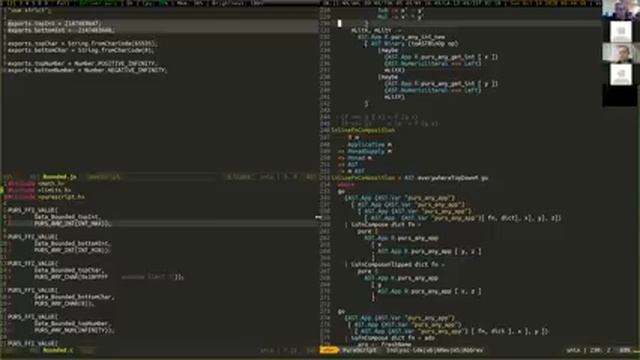The width and height of the screenshot is (640, 360).
Task: Click PURS_ANY_INT(INT_MAX) line
Action: (x=73, y=224)
